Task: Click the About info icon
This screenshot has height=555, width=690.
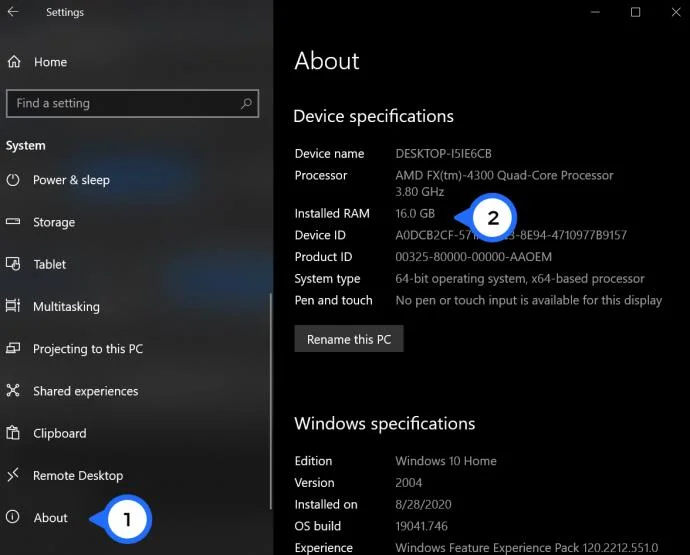Action: point(13,517)
